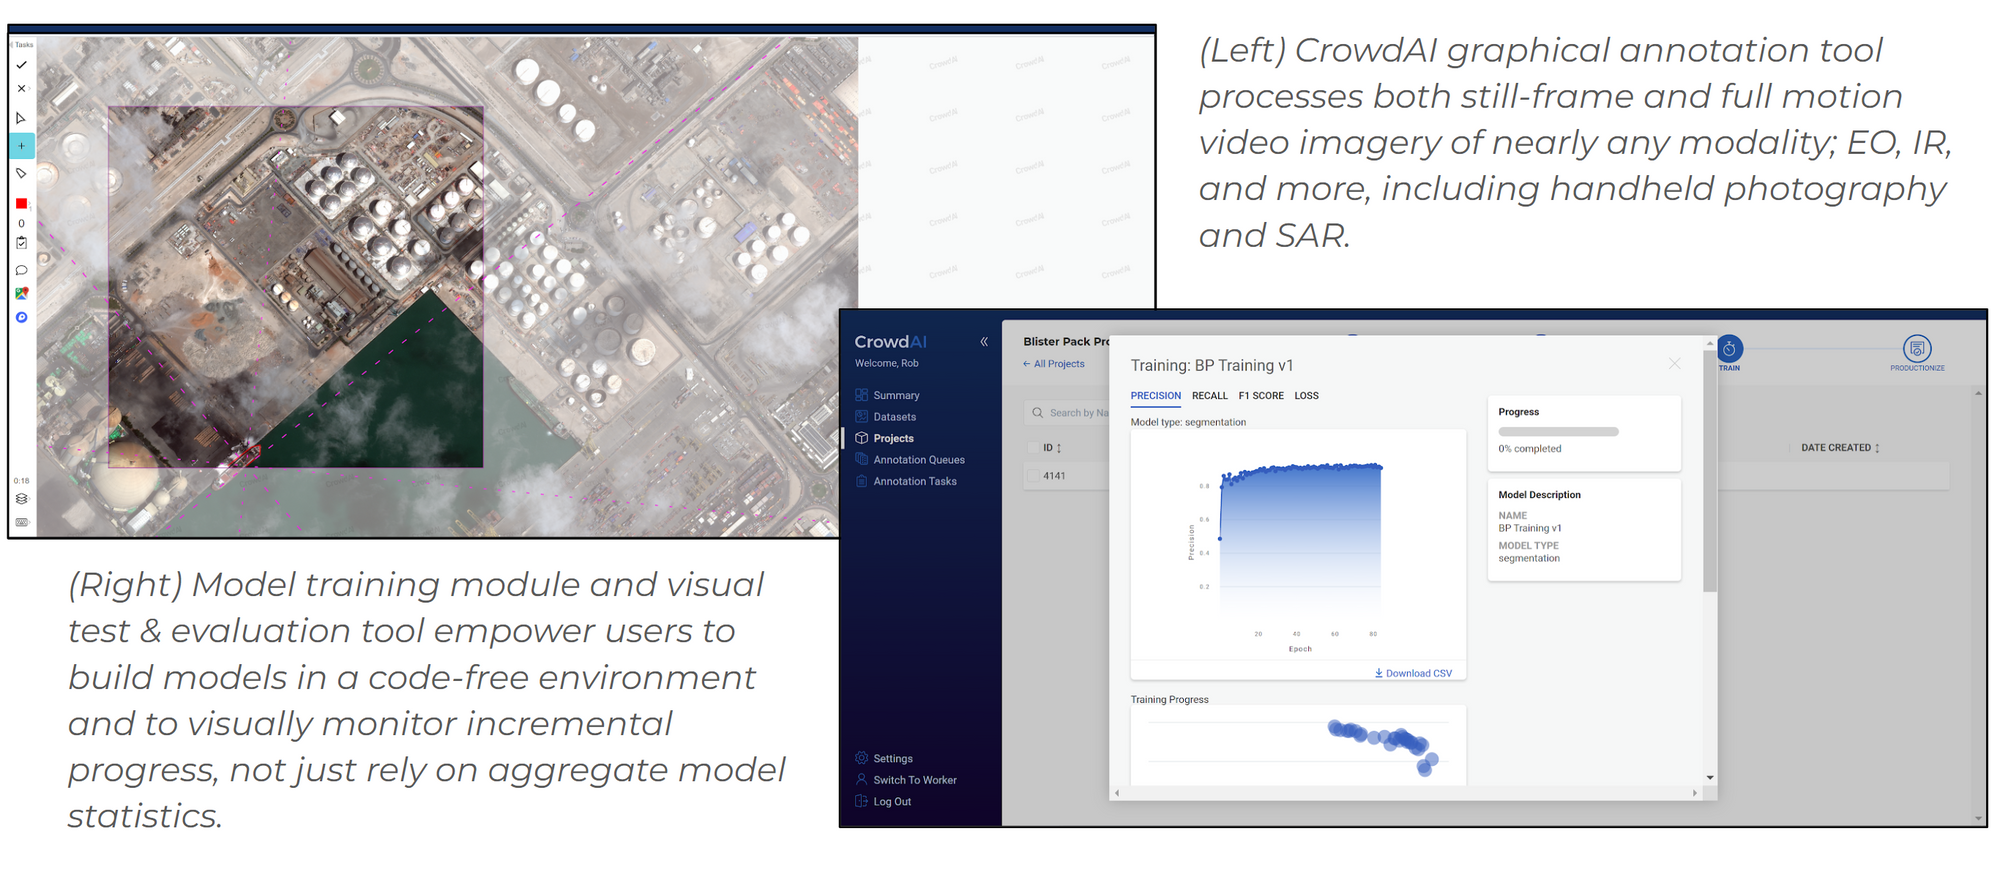Click the blue circular icon below the maps icon
This screenshot has height=870, width=2000.
21,318
